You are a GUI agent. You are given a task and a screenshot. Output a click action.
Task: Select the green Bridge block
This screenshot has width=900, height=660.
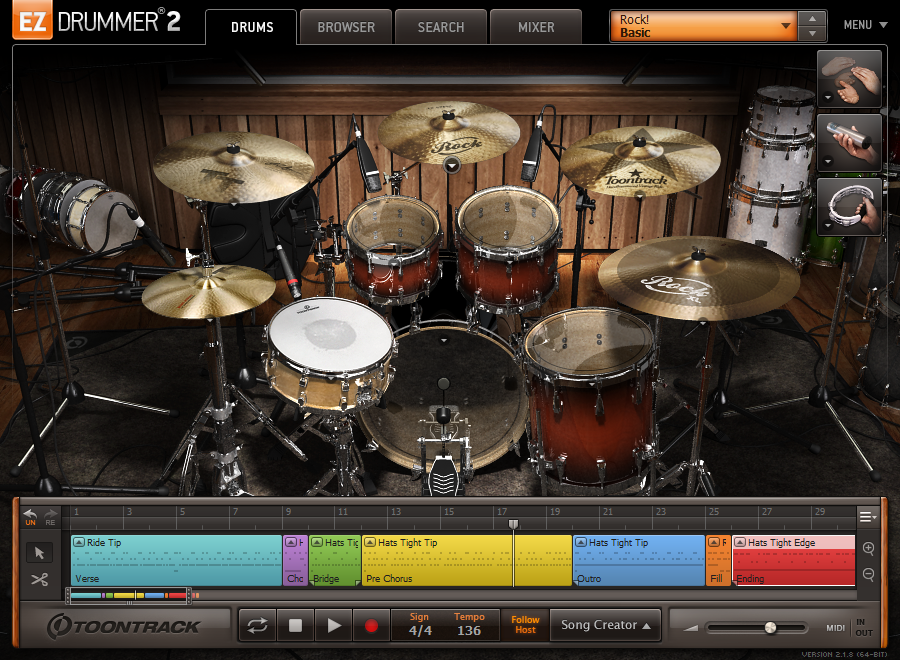335,560
